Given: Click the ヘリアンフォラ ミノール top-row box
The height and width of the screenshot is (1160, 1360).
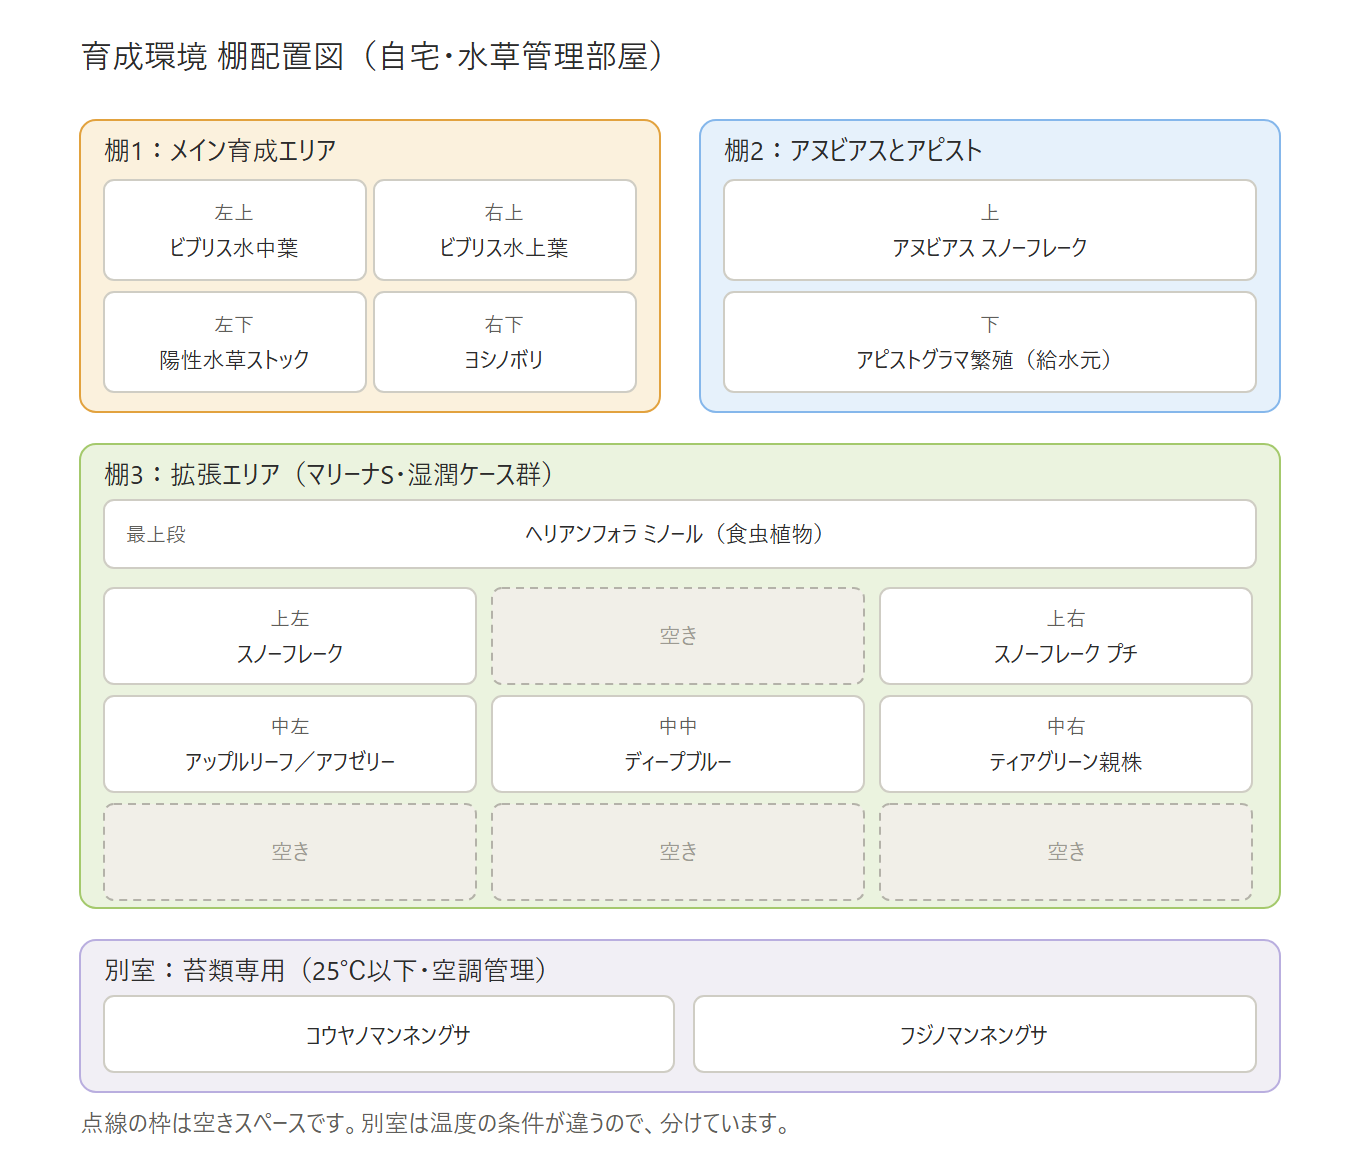Looking at the screenshot, I should (x=680, y=534).
